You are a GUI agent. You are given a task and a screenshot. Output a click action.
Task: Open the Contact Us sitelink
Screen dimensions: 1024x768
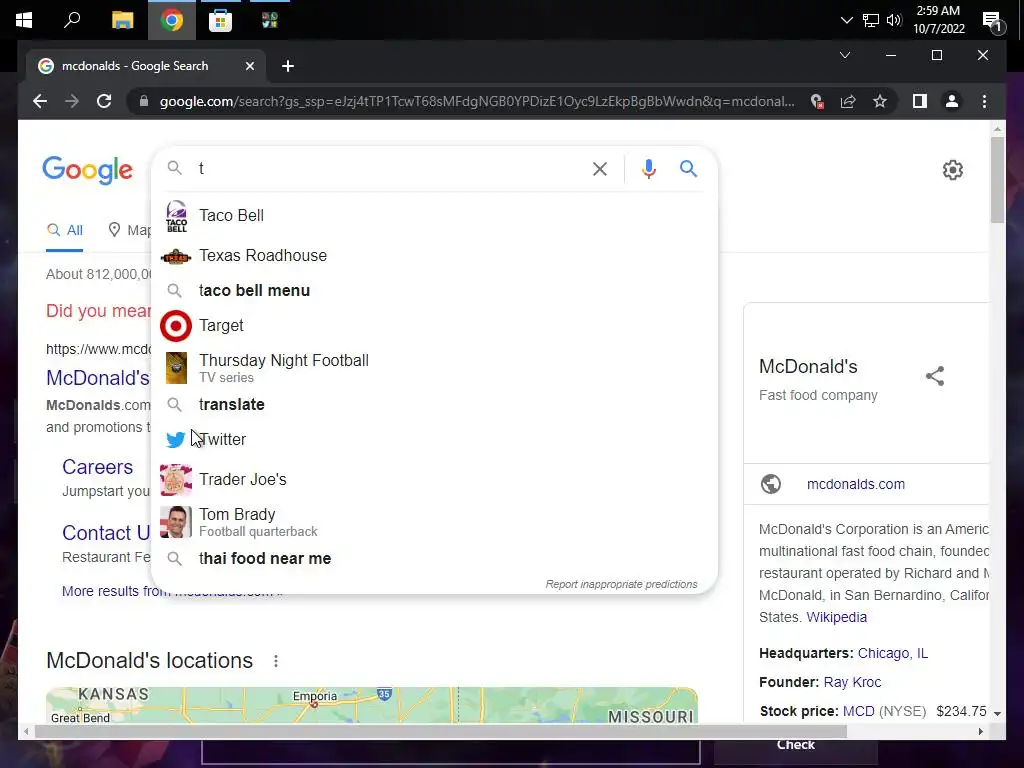(106, 533)
